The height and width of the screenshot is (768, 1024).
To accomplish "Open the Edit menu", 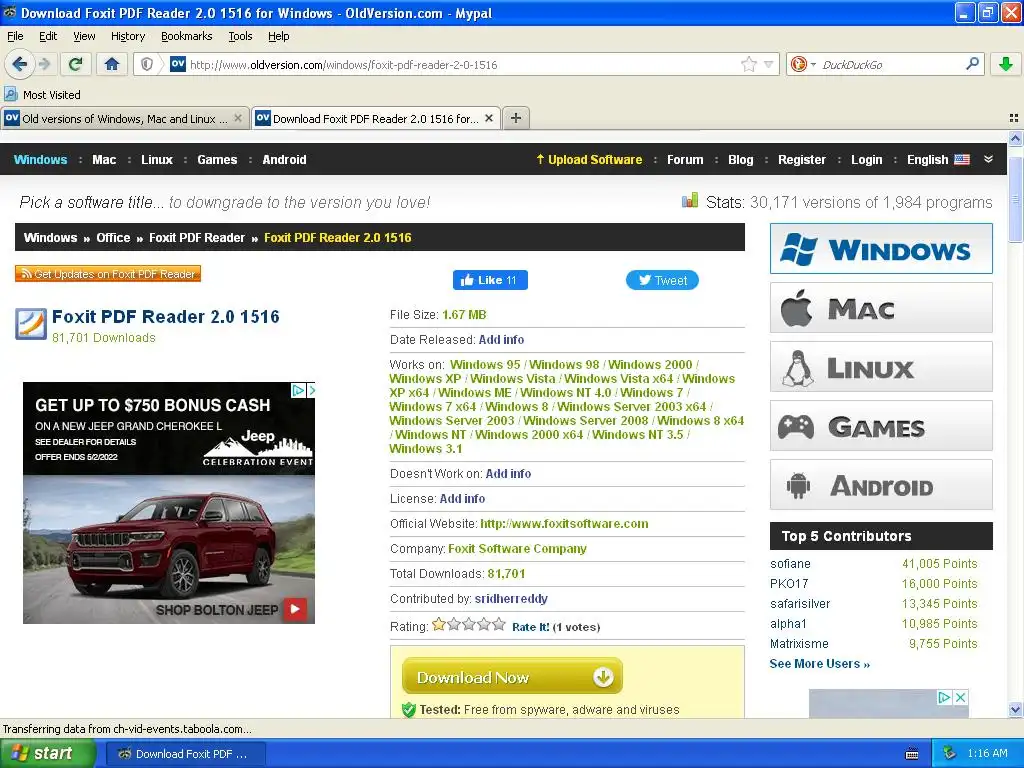I will coord(48,36).
